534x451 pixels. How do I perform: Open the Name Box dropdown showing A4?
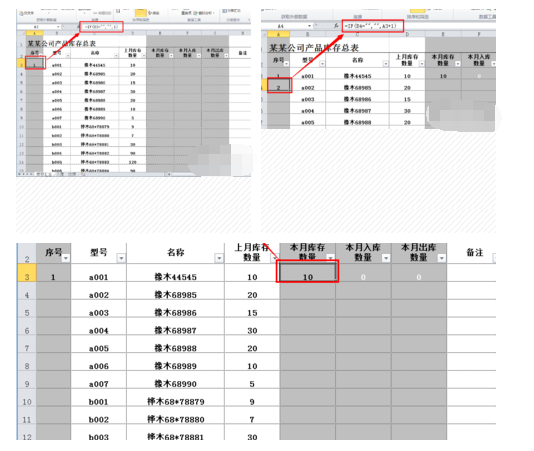pos(309,26)
